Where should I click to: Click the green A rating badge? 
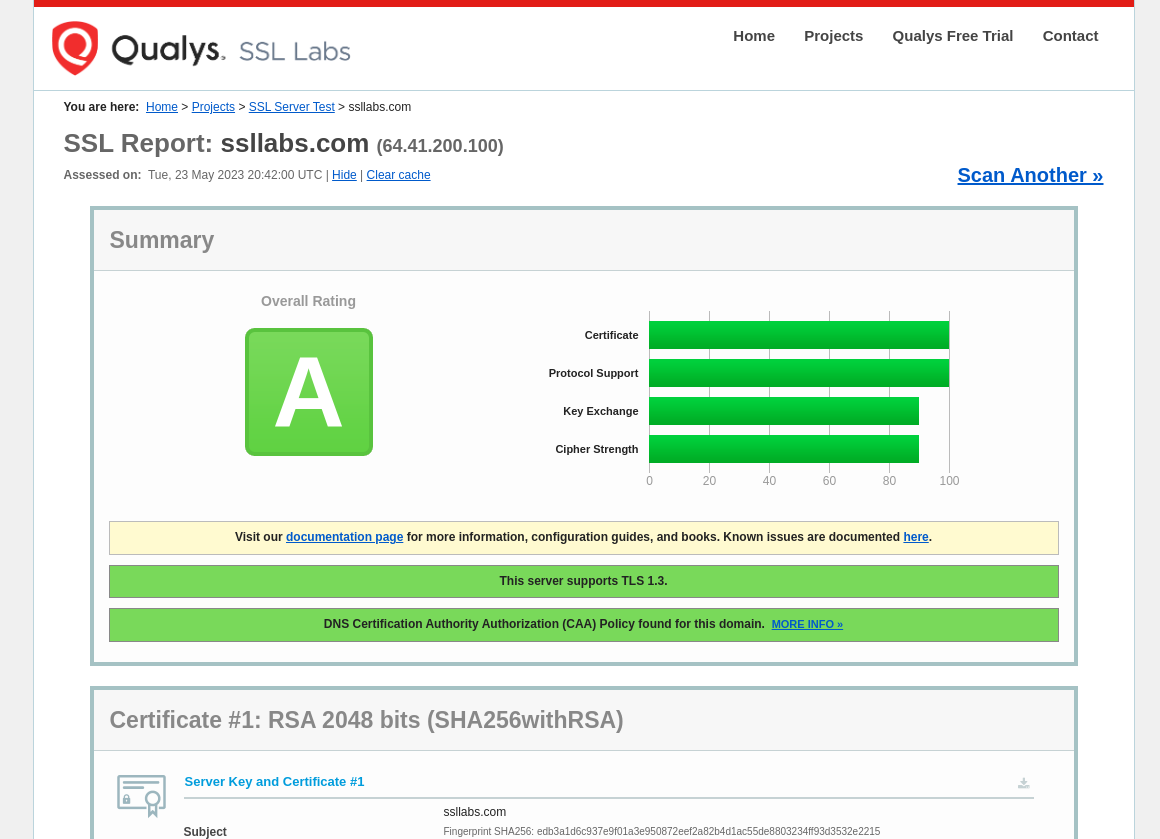(308, 391)
